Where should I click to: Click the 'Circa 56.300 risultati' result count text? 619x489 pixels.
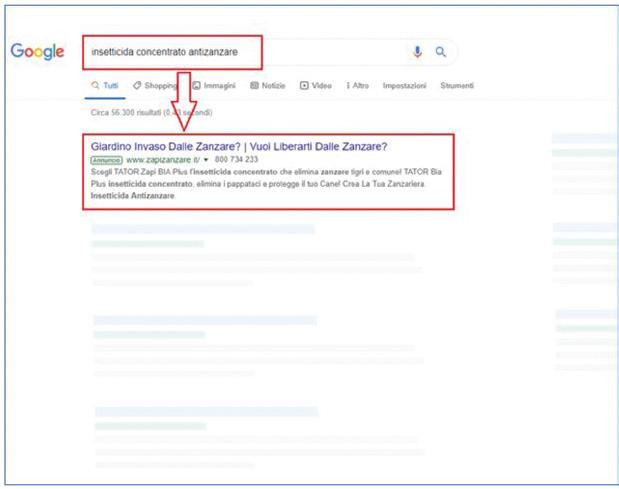(x=151, y=112)
